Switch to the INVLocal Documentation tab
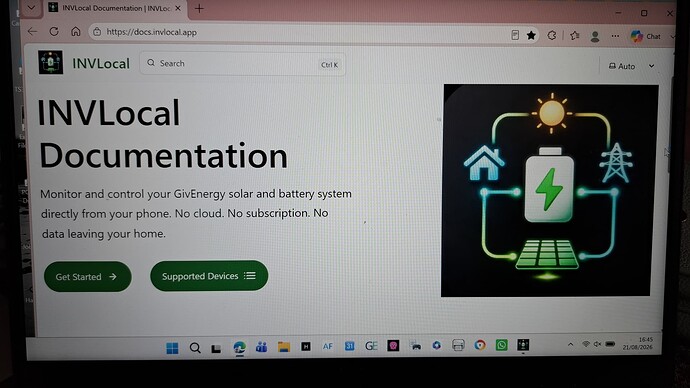Viewport: 690px width, 388px height. 114,8
